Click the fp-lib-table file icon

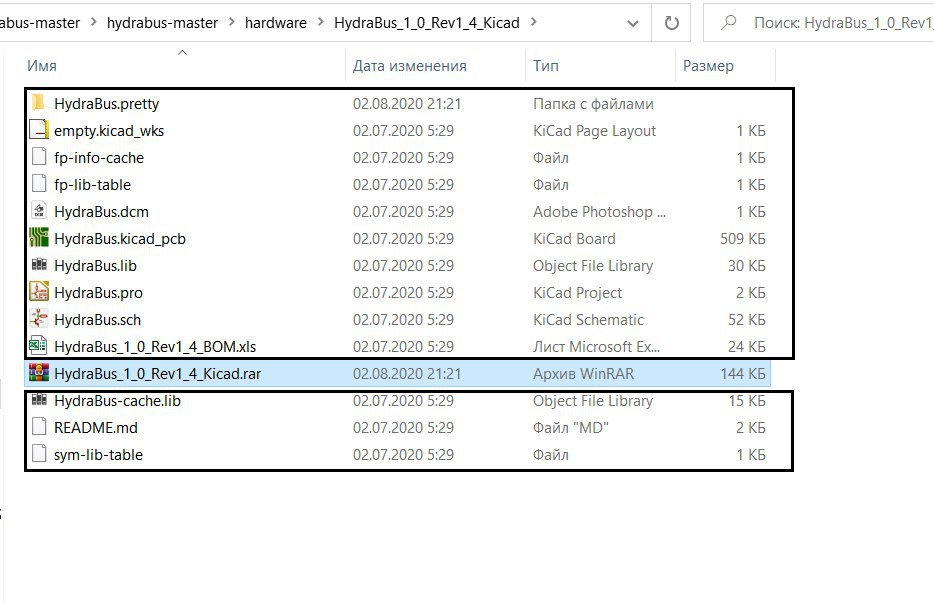[x=39, y=184]
